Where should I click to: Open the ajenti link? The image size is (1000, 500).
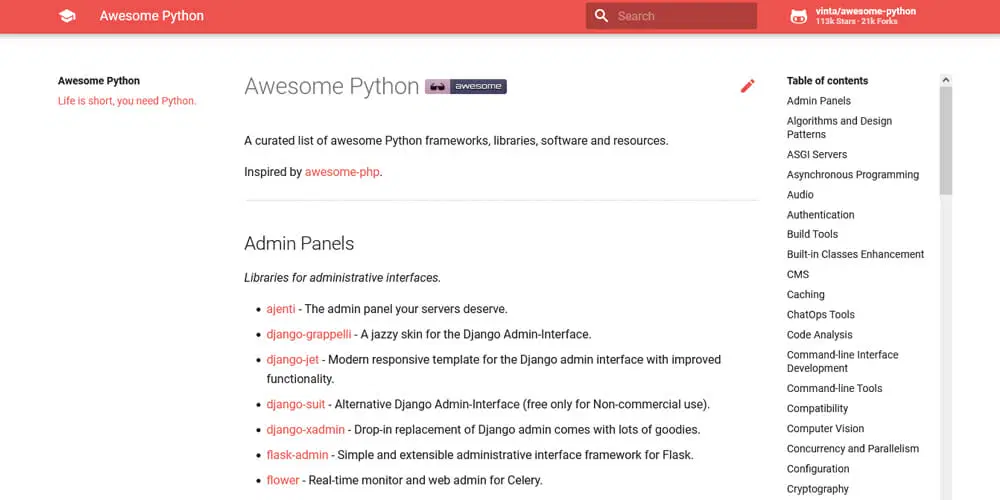point(281,309)
